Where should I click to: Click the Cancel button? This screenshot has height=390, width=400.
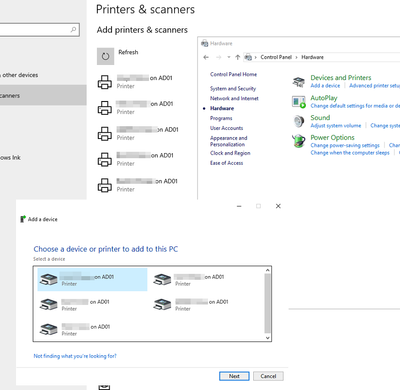[268, 376]
